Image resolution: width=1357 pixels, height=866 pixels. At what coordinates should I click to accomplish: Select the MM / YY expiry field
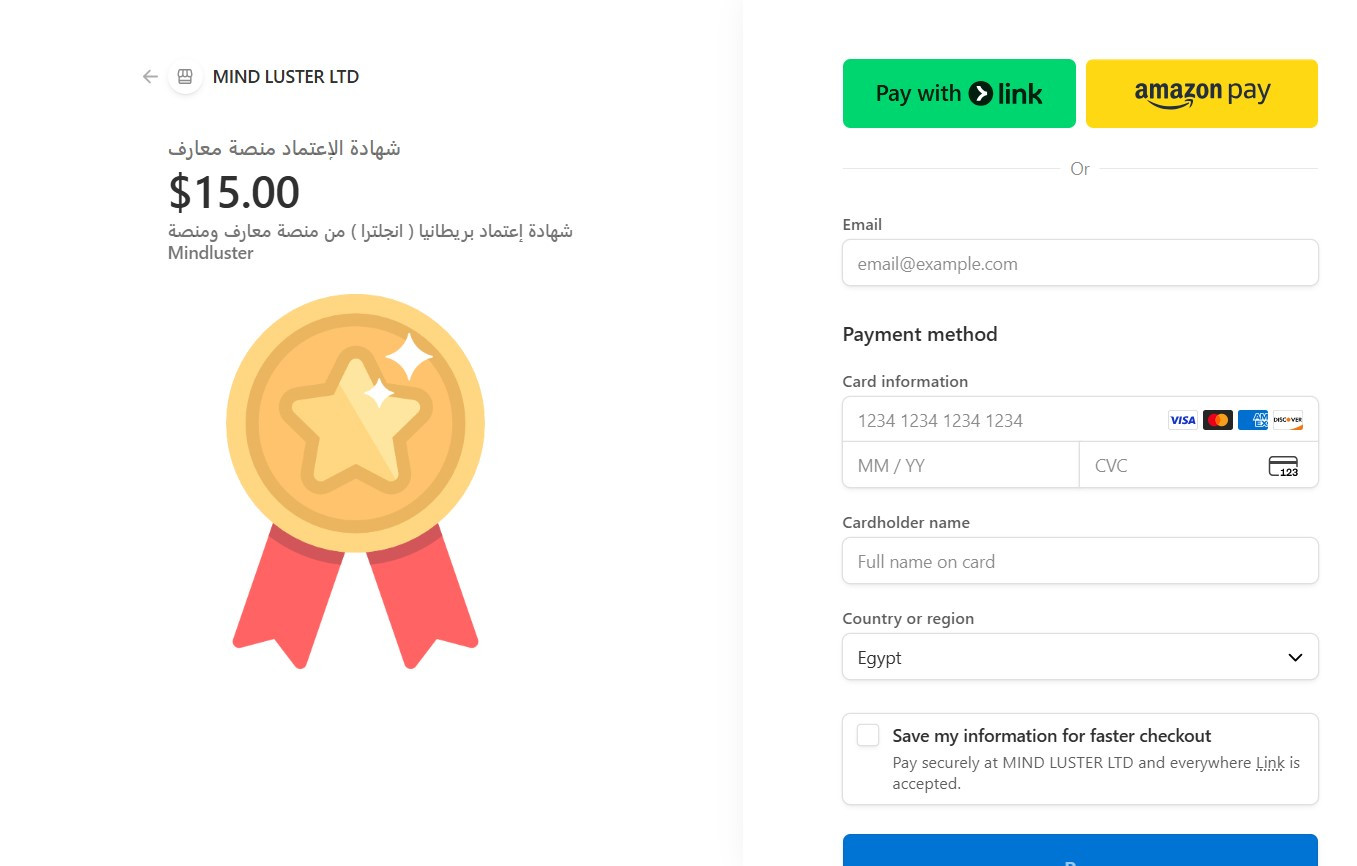click(x=960, y=466)
